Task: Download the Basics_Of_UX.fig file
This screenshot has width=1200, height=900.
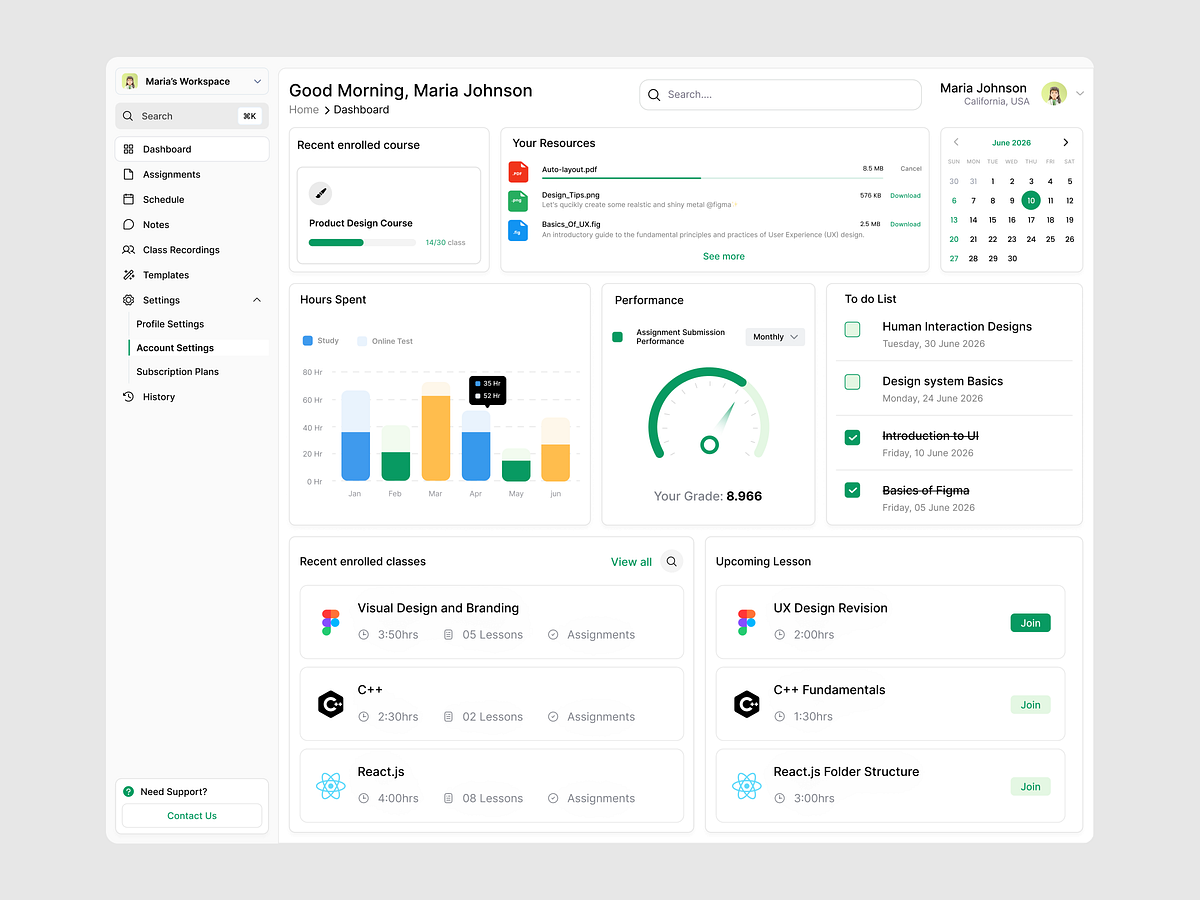Action: [904, 224]
